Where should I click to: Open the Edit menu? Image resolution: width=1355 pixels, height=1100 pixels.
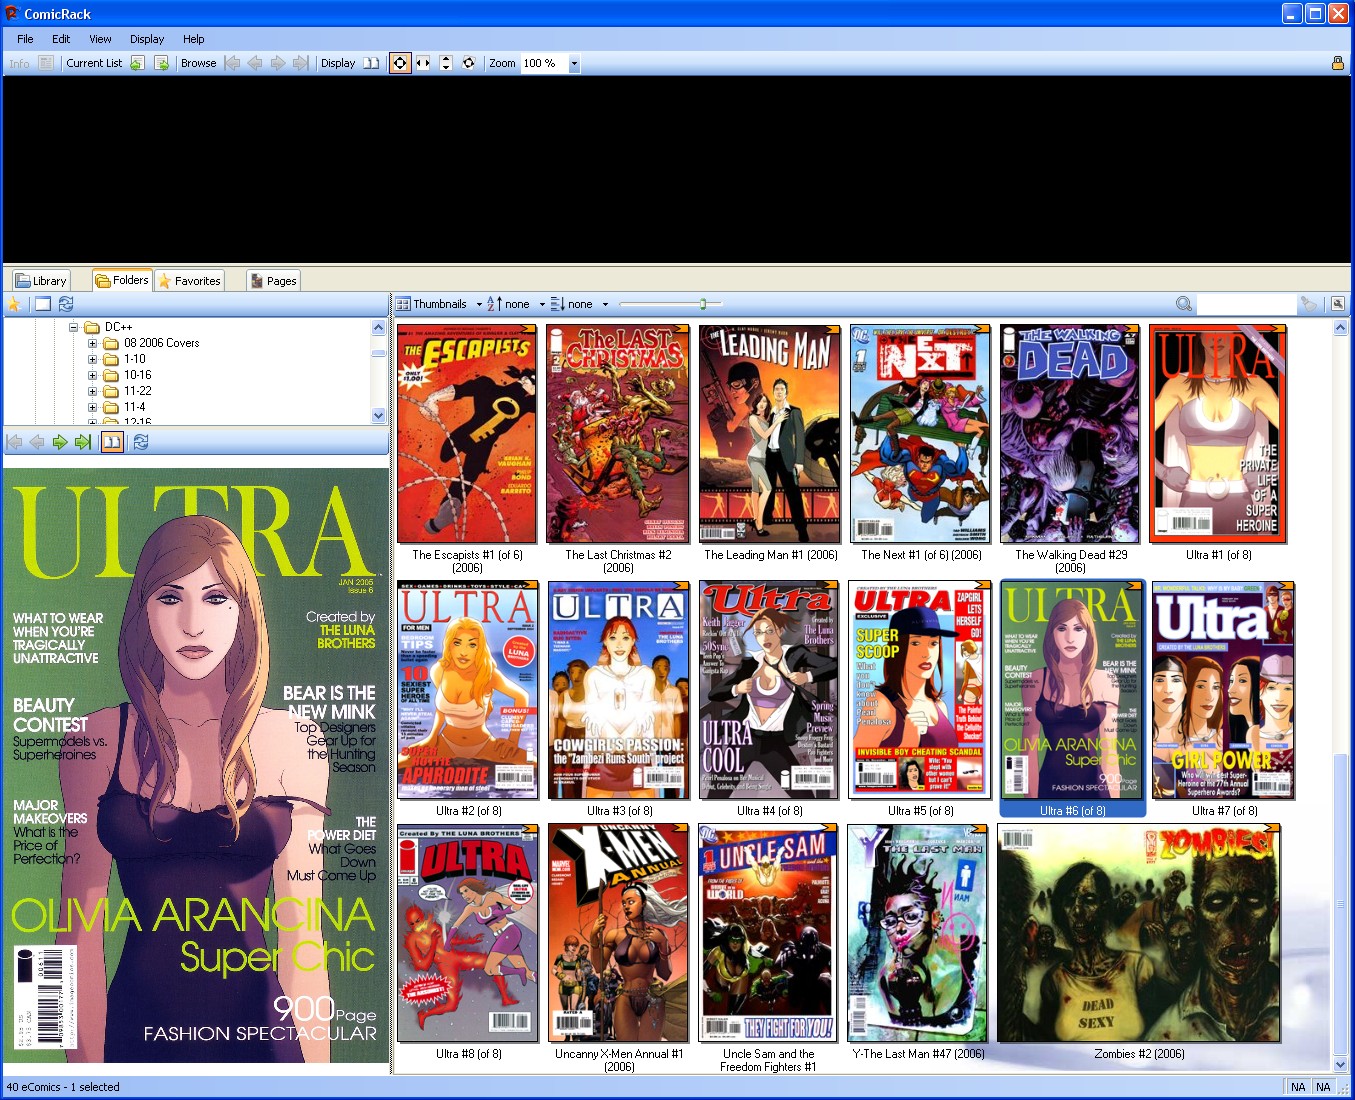(x=61, y=39)
